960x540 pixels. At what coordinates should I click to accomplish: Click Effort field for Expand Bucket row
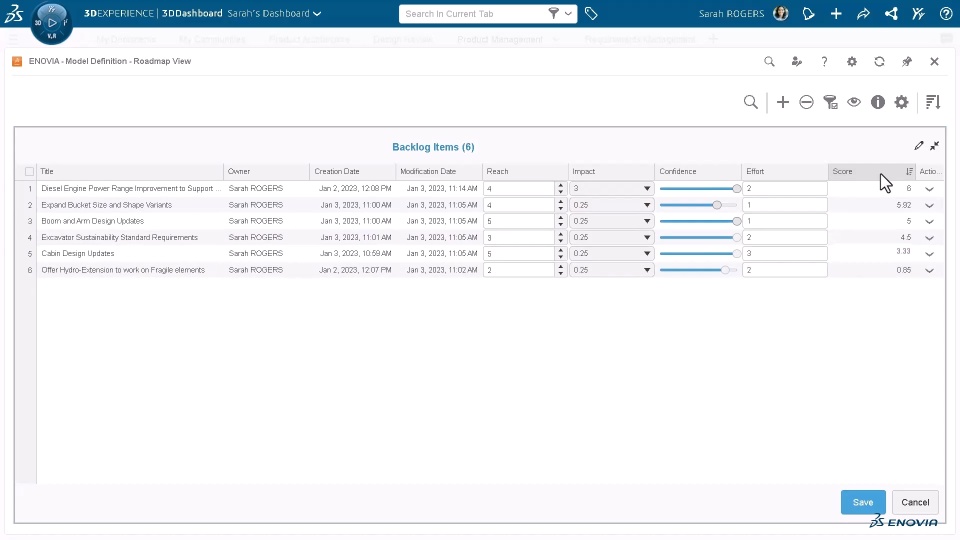point(785,205)
